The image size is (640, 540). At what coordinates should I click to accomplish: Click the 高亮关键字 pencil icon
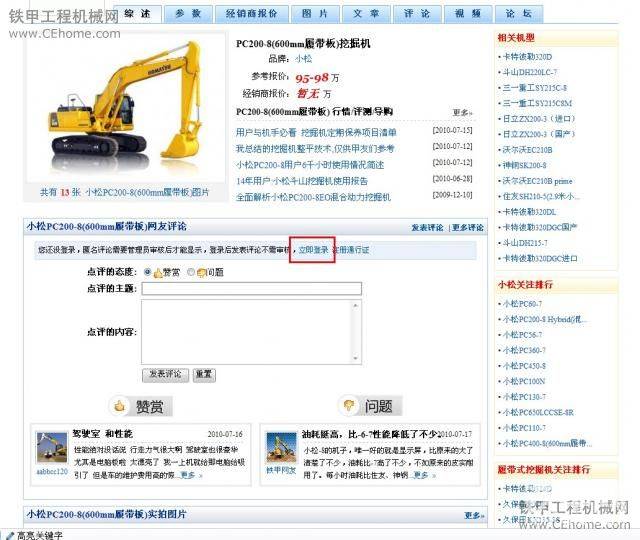pos(10,535)
